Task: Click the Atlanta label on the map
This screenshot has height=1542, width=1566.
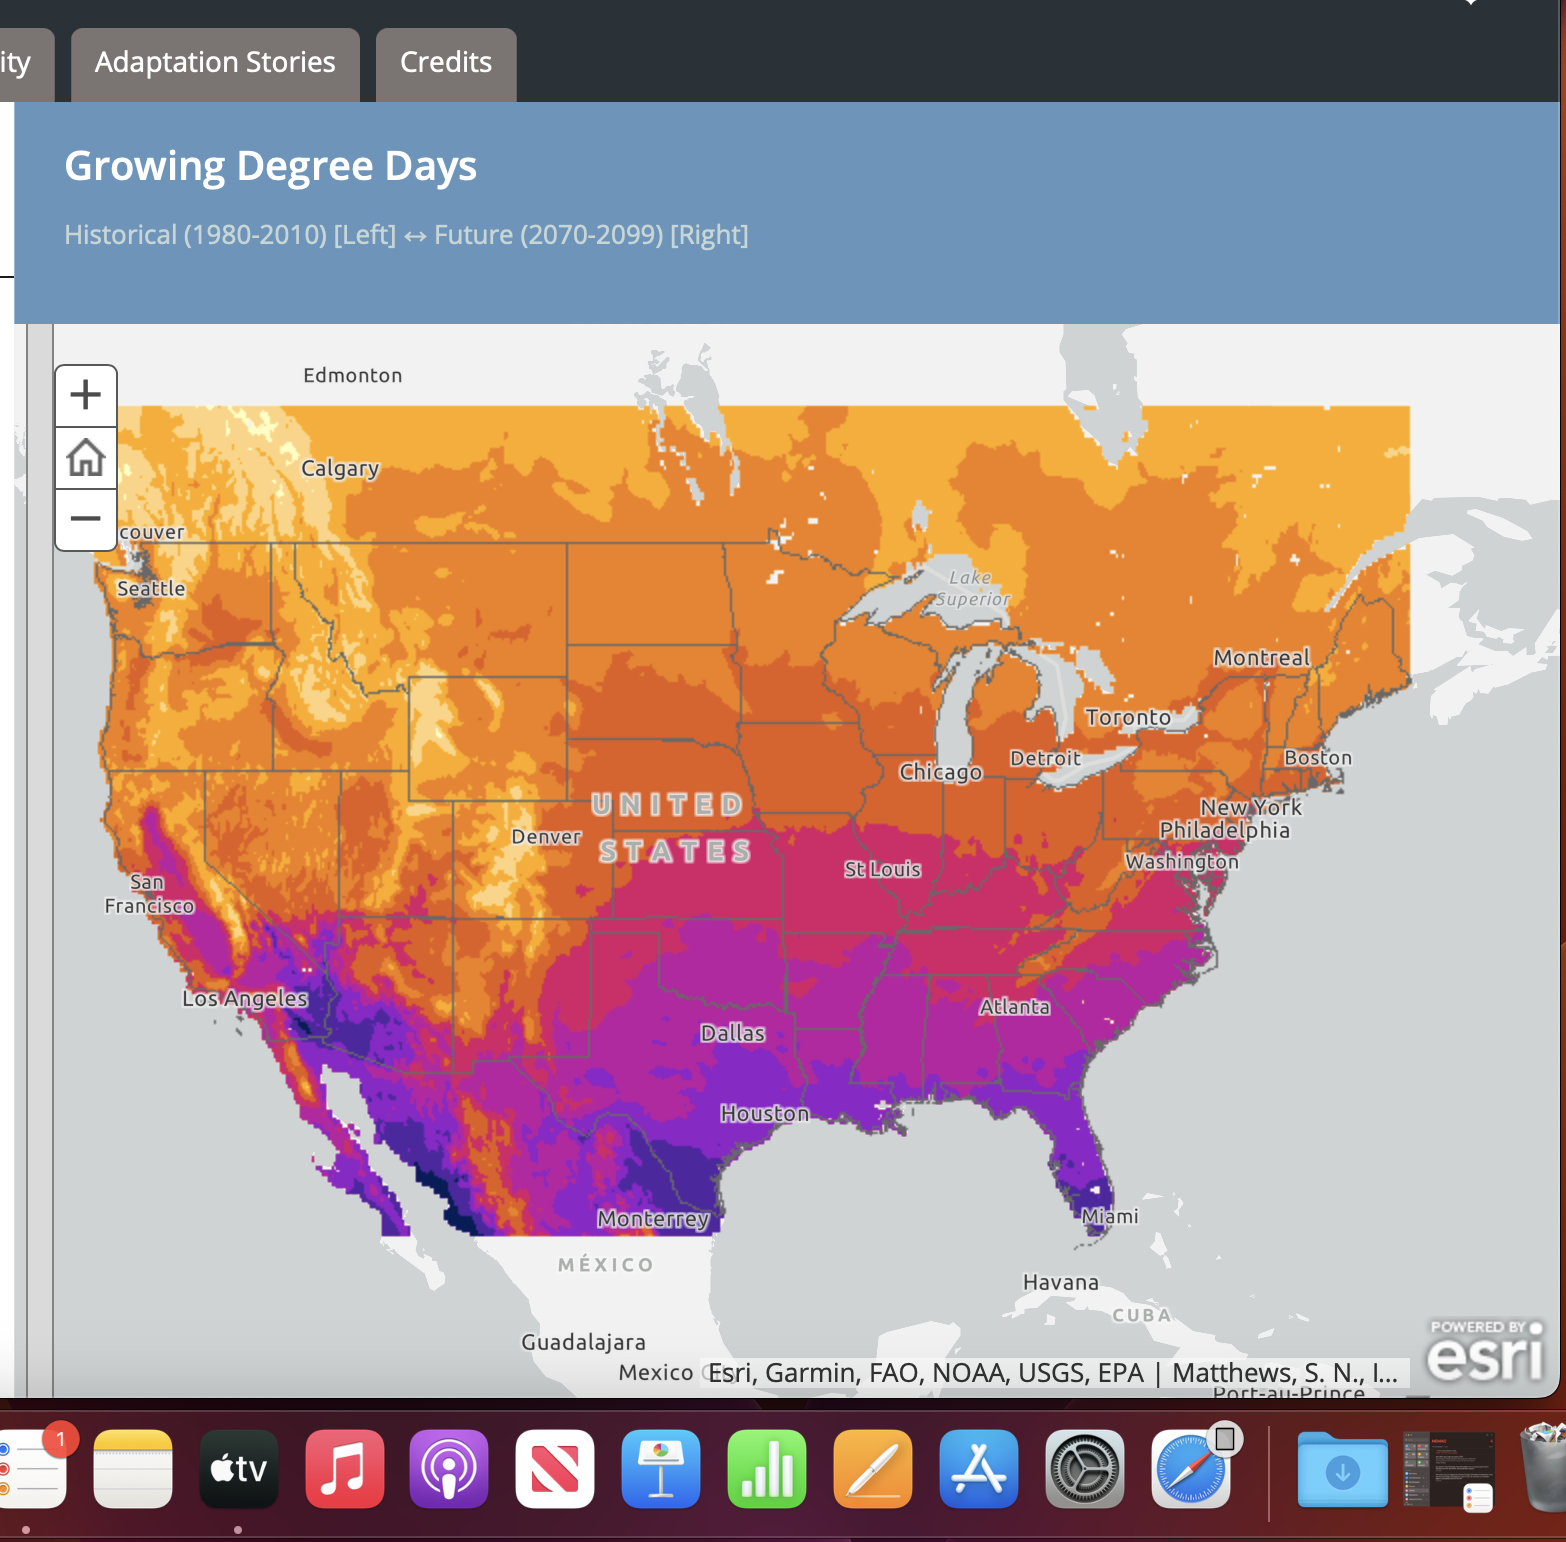Action: [1015, 1008]
